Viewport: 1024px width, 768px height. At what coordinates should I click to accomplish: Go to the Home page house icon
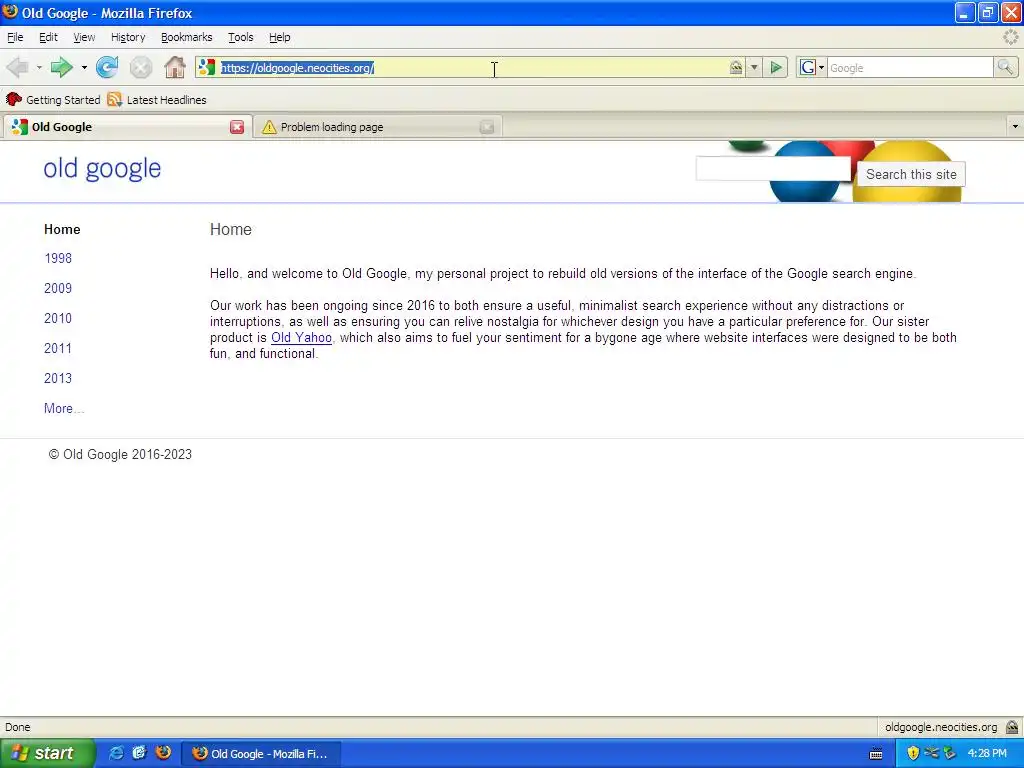(x=174, y=67)
